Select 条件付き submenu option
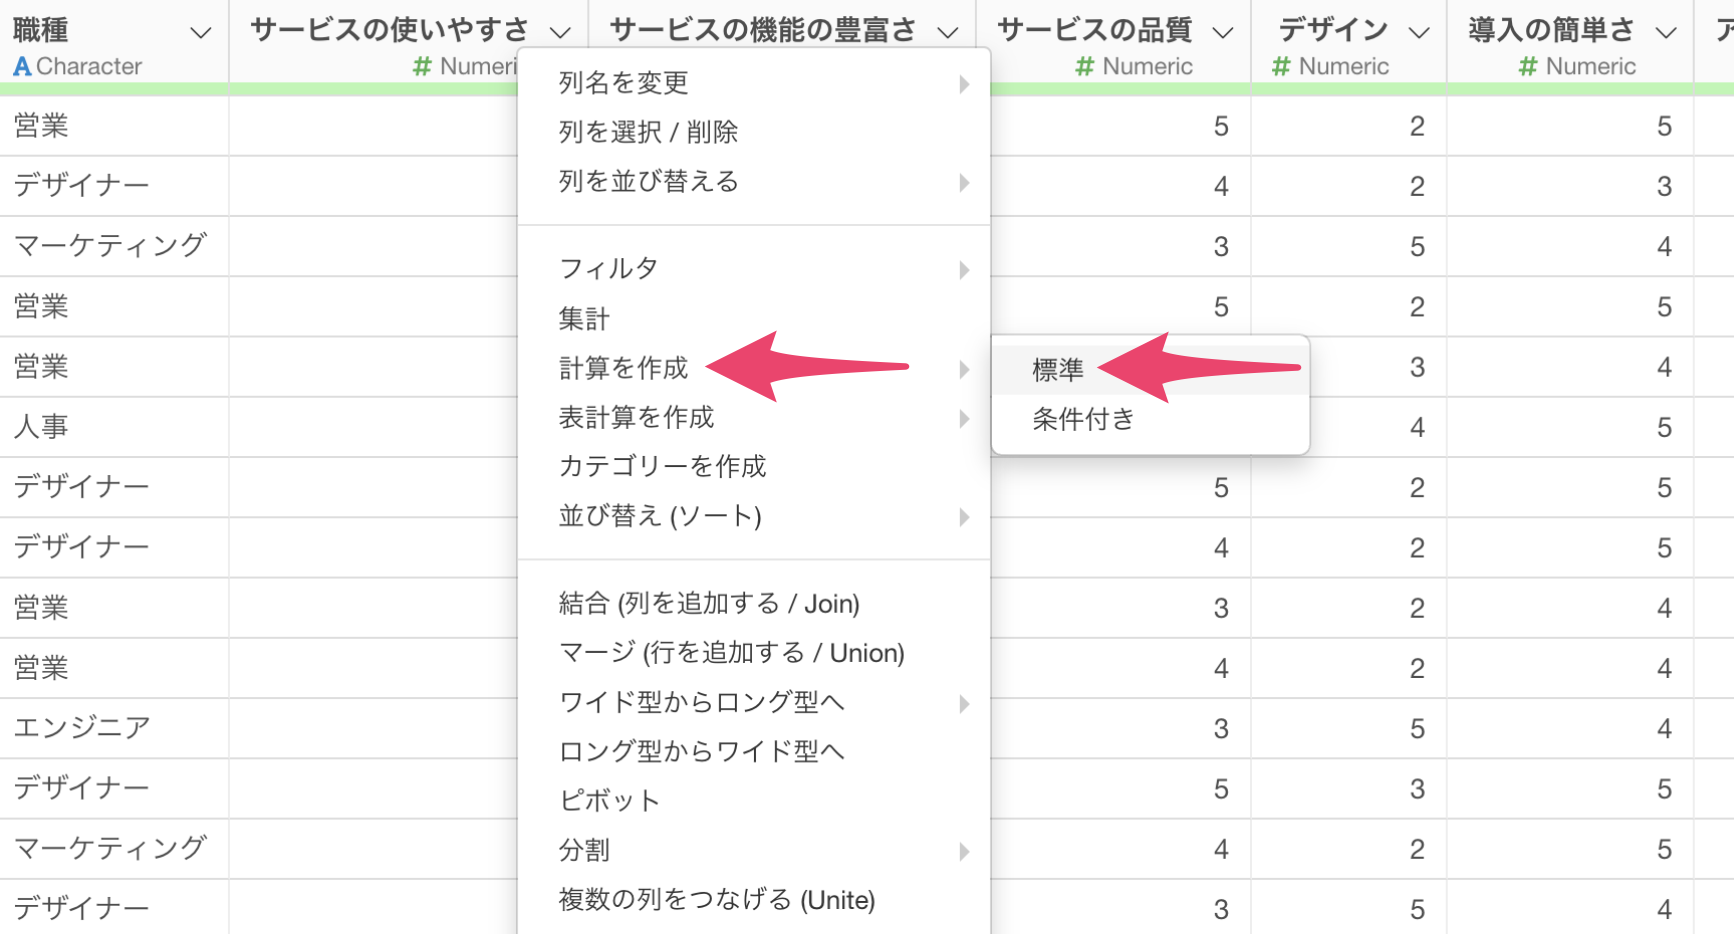Image resolution: width=1734 pixels, height=934 pixels. click(x=1083, y=419)
